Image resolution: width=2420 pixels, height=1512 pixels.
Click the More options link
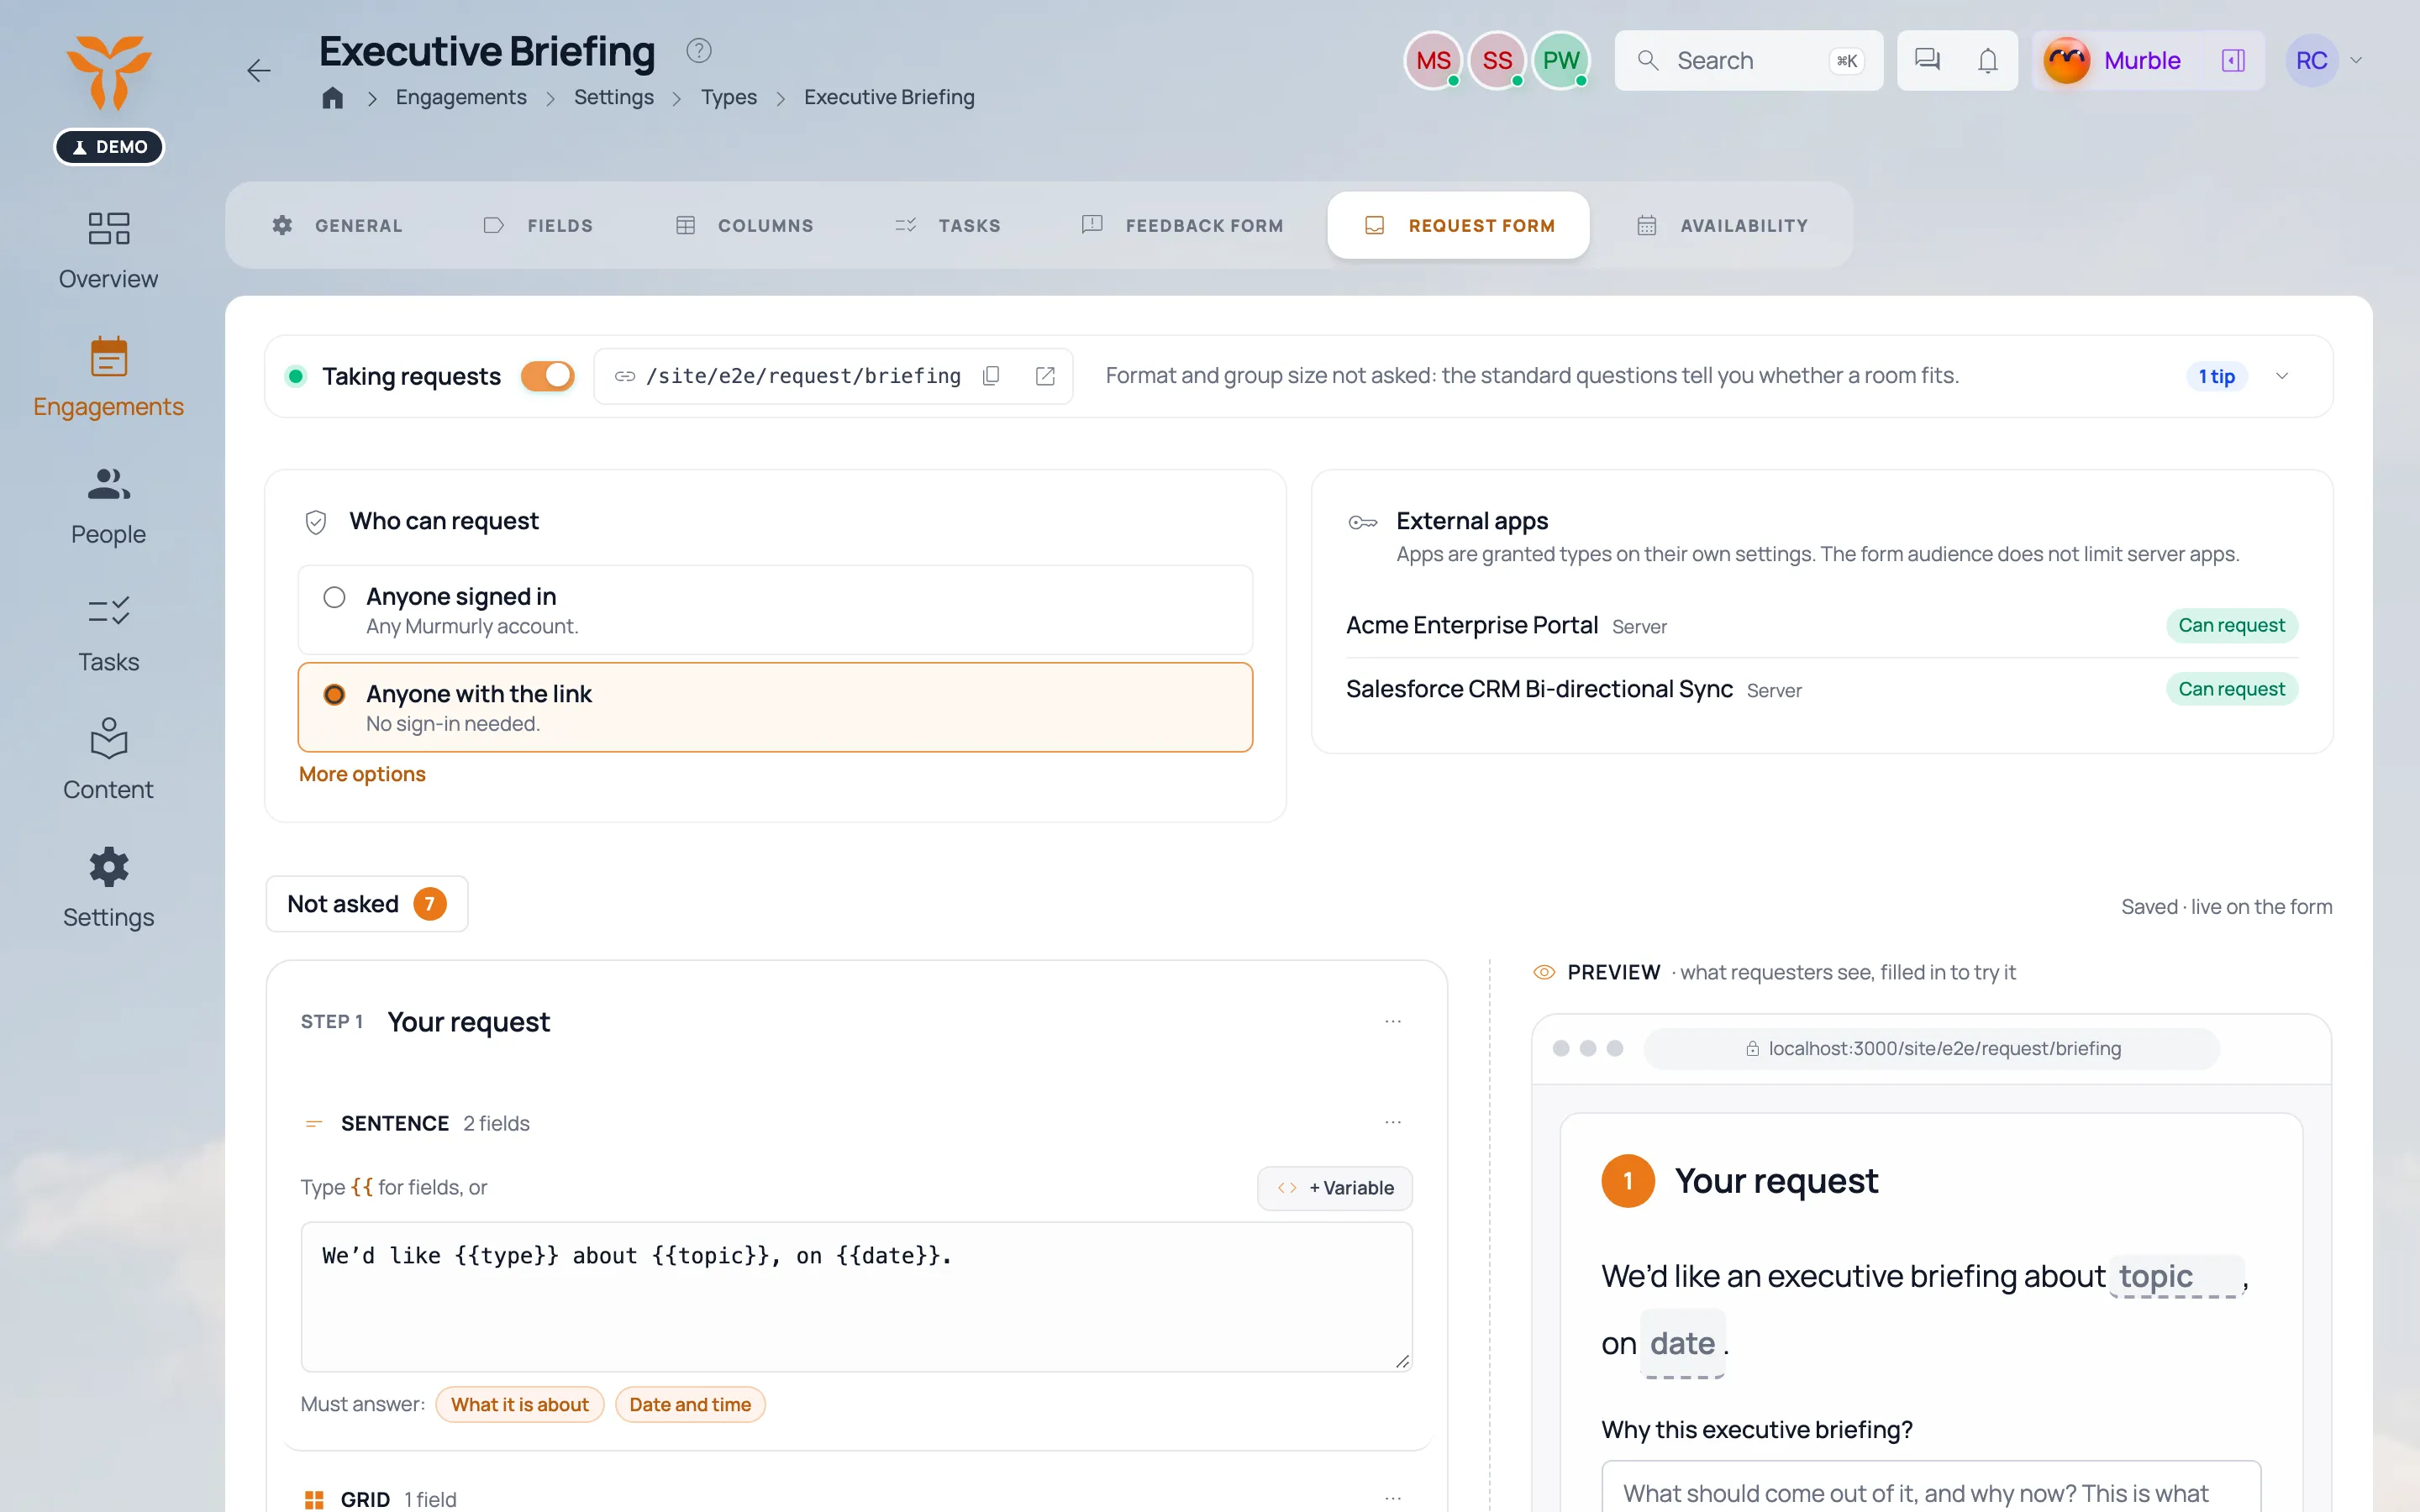coord(362,774)
